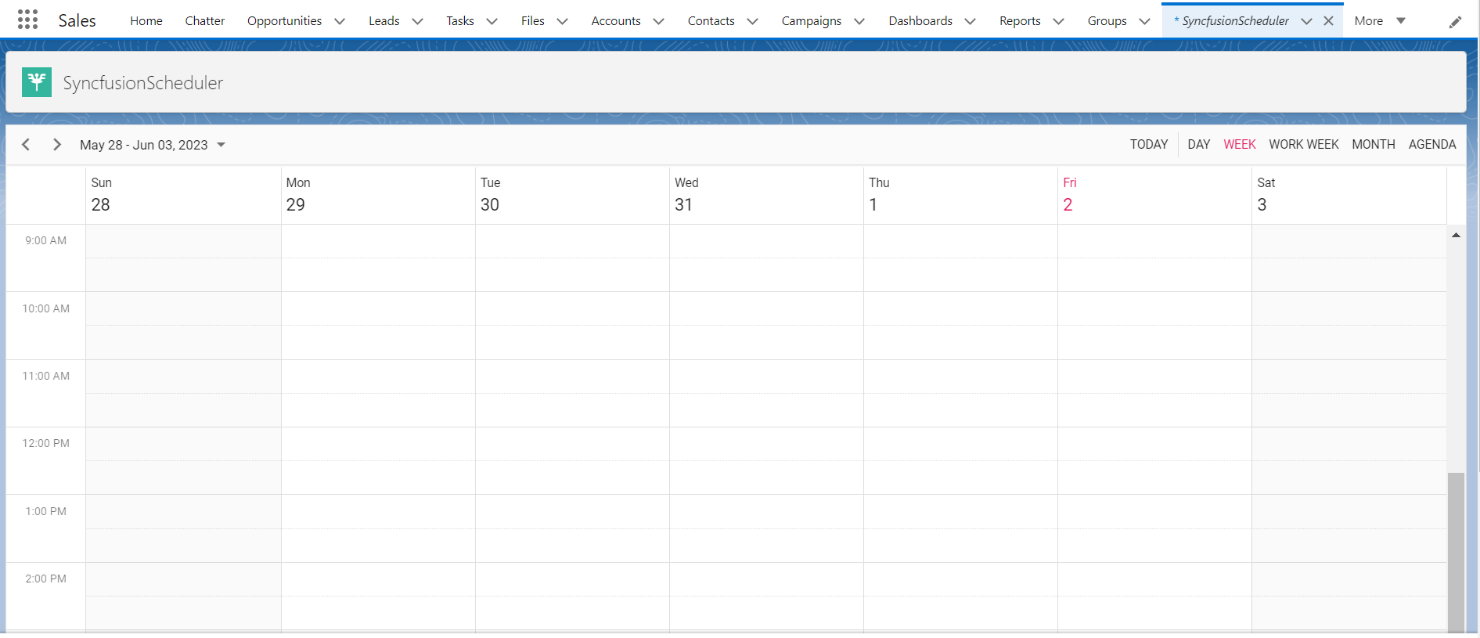Expand the Groups tab chevron
1480x638 pixels.
1144,21
